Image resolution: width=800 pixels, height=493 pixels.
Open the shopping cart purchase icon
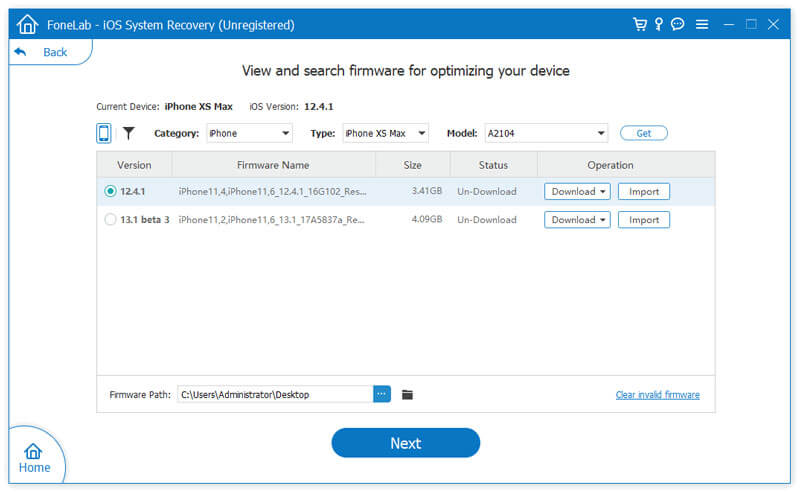[640, 24]
